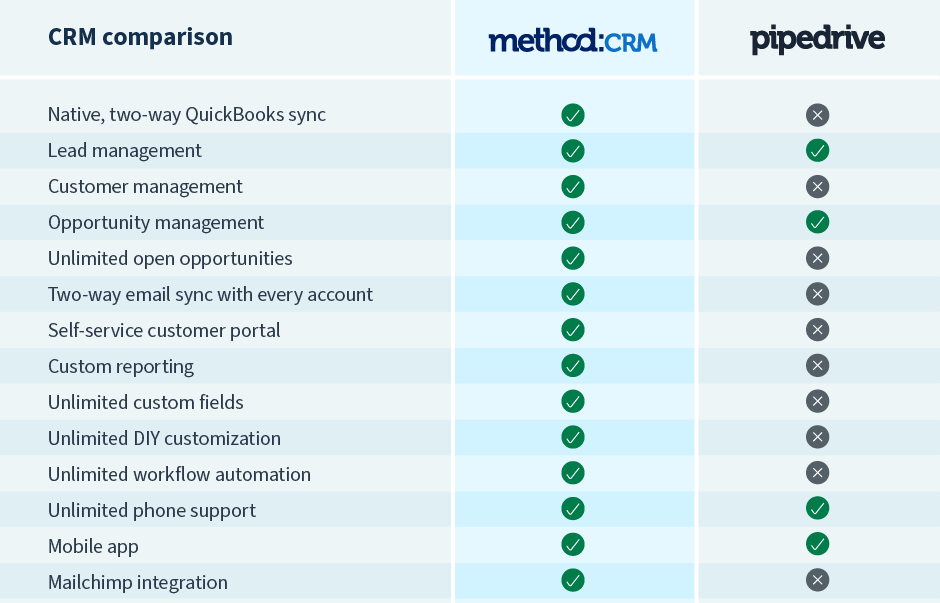The width and height of the screenshot is (940, 603).
Task: Click the CRM comparison heading
Action: click(140, 37)
